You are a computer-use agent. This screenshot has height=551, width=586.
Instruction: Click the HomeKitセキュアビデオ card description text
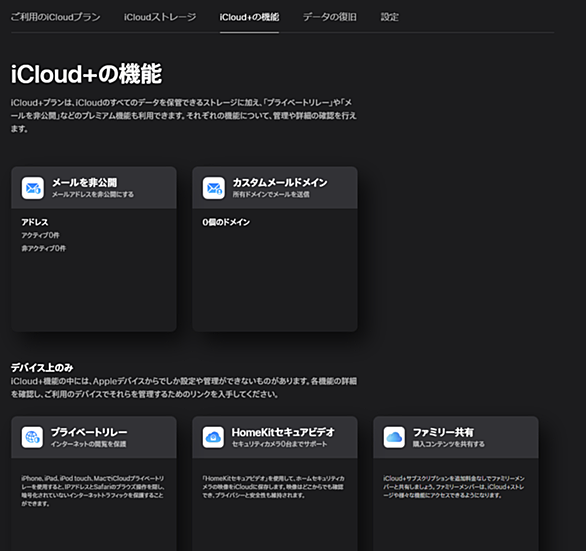pyautogui.click(x=274, y=487)
